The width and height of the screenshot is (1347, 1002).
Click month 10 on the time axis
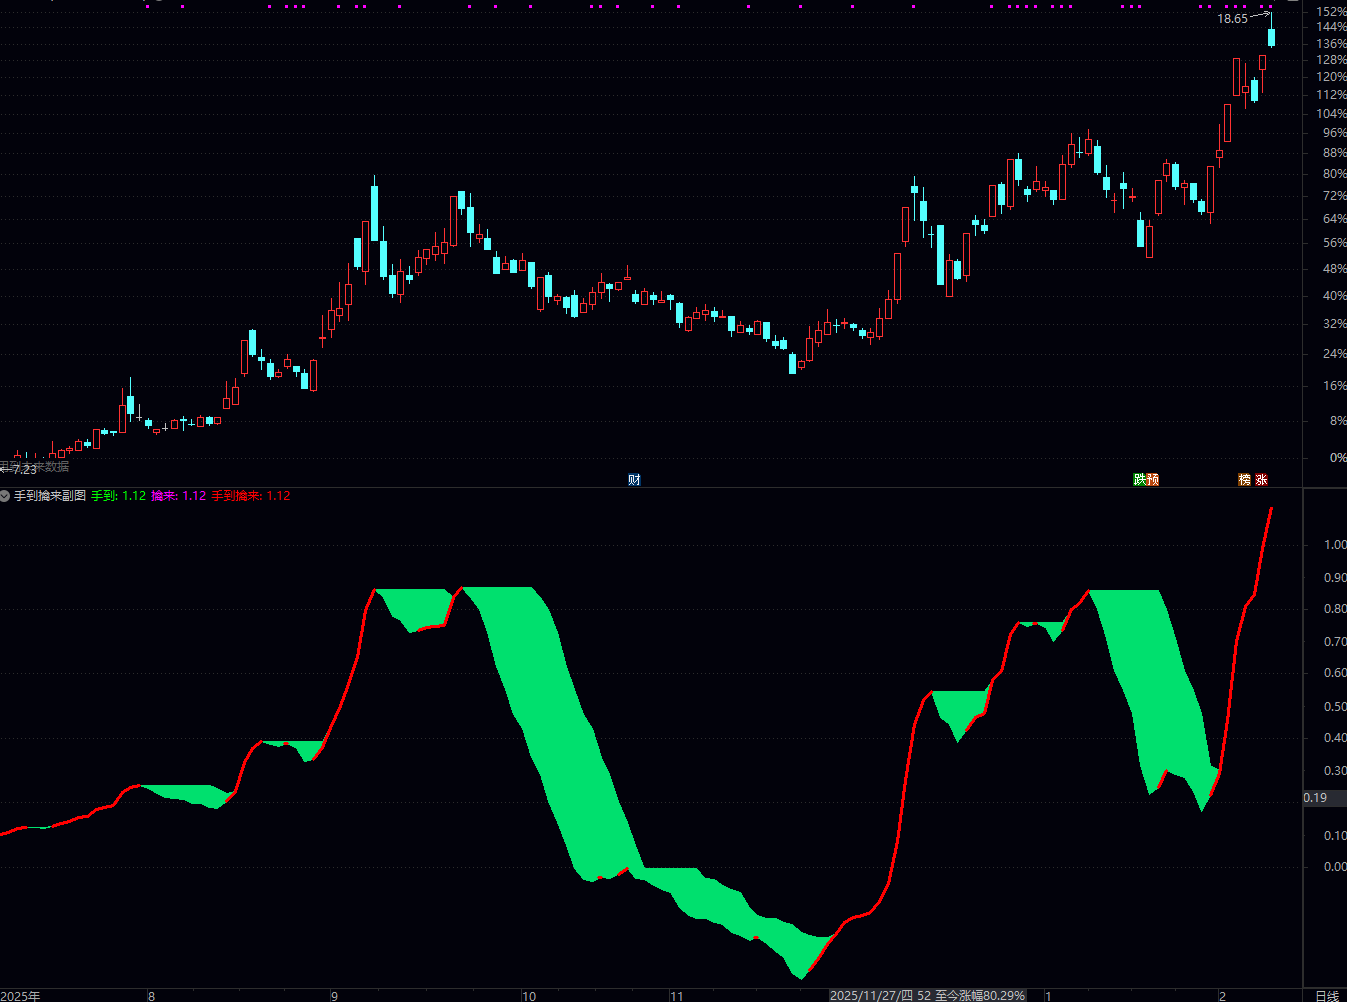[529, 996]
